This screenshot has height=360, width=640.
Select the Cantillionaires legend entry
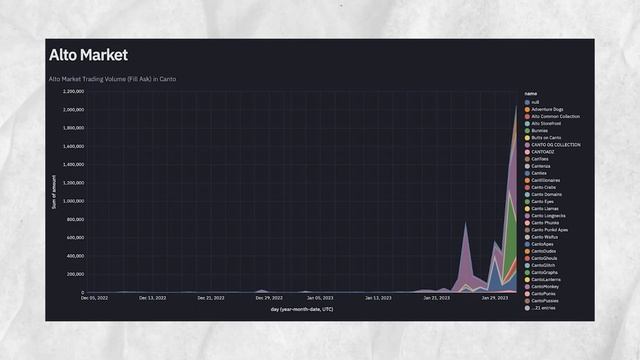pos(542,180)
